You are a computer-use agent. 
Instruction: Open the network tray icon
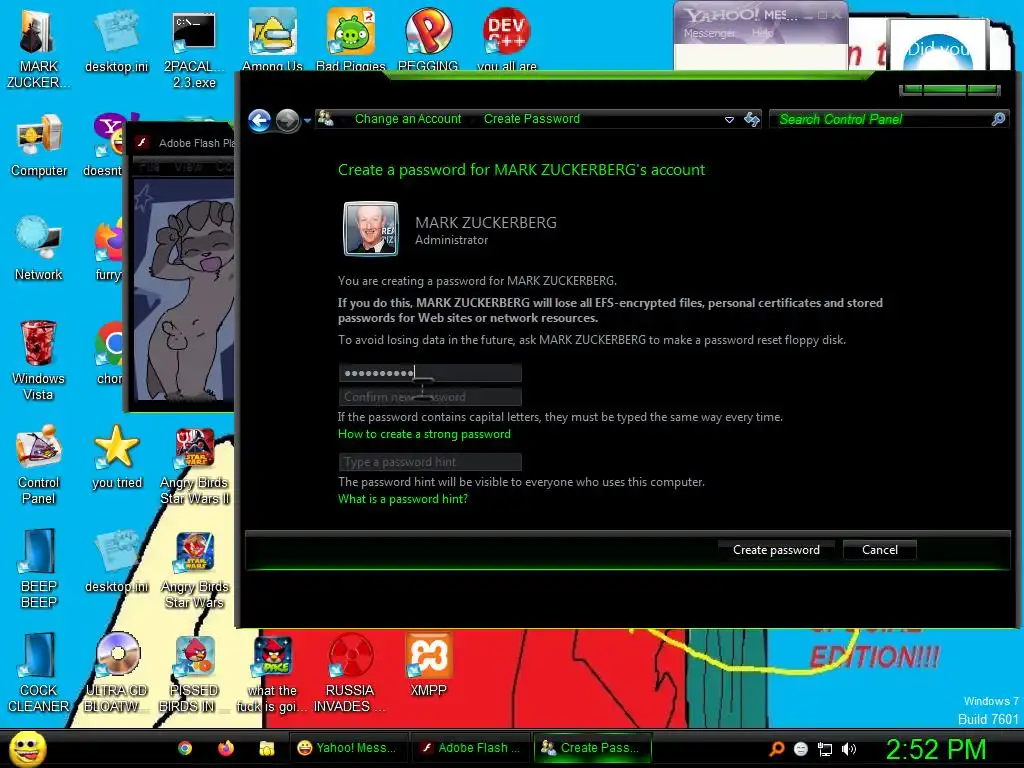tap(825, 749)
